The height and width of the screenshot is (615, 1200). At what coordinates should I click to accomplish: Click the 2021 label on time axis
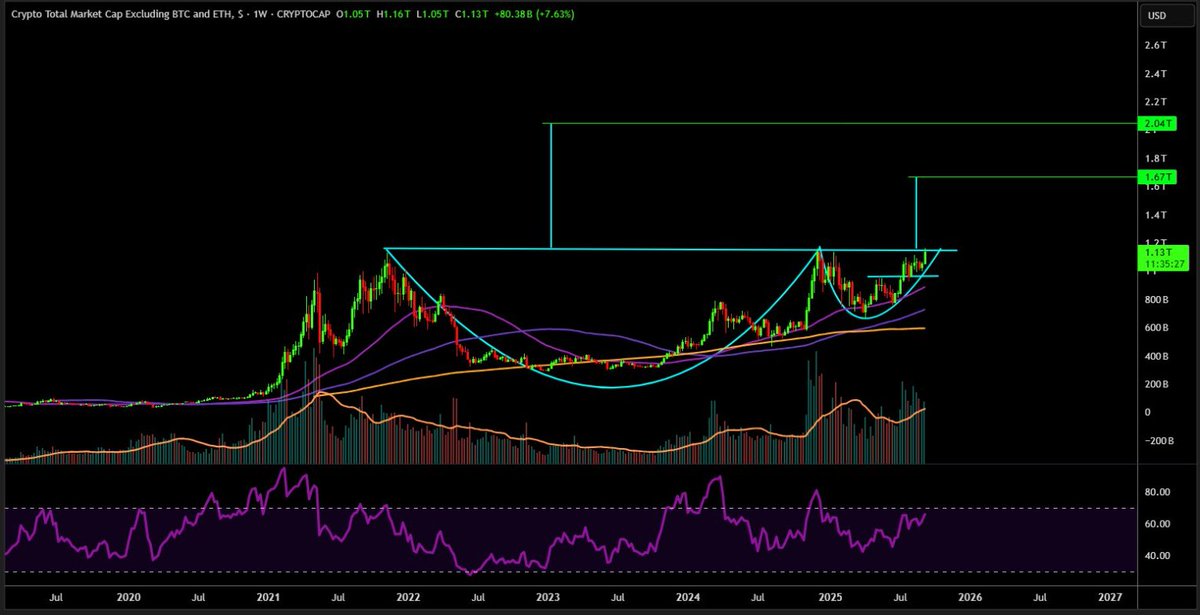pyautogui.click(x=268, y=596)
